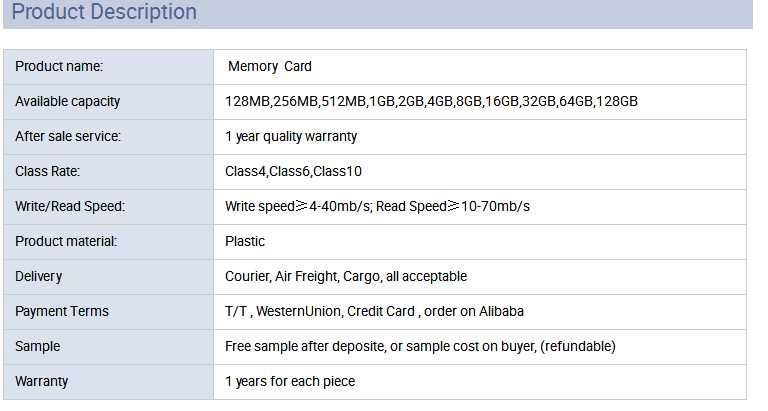Click the 'Product material:' label

point(66,242)
